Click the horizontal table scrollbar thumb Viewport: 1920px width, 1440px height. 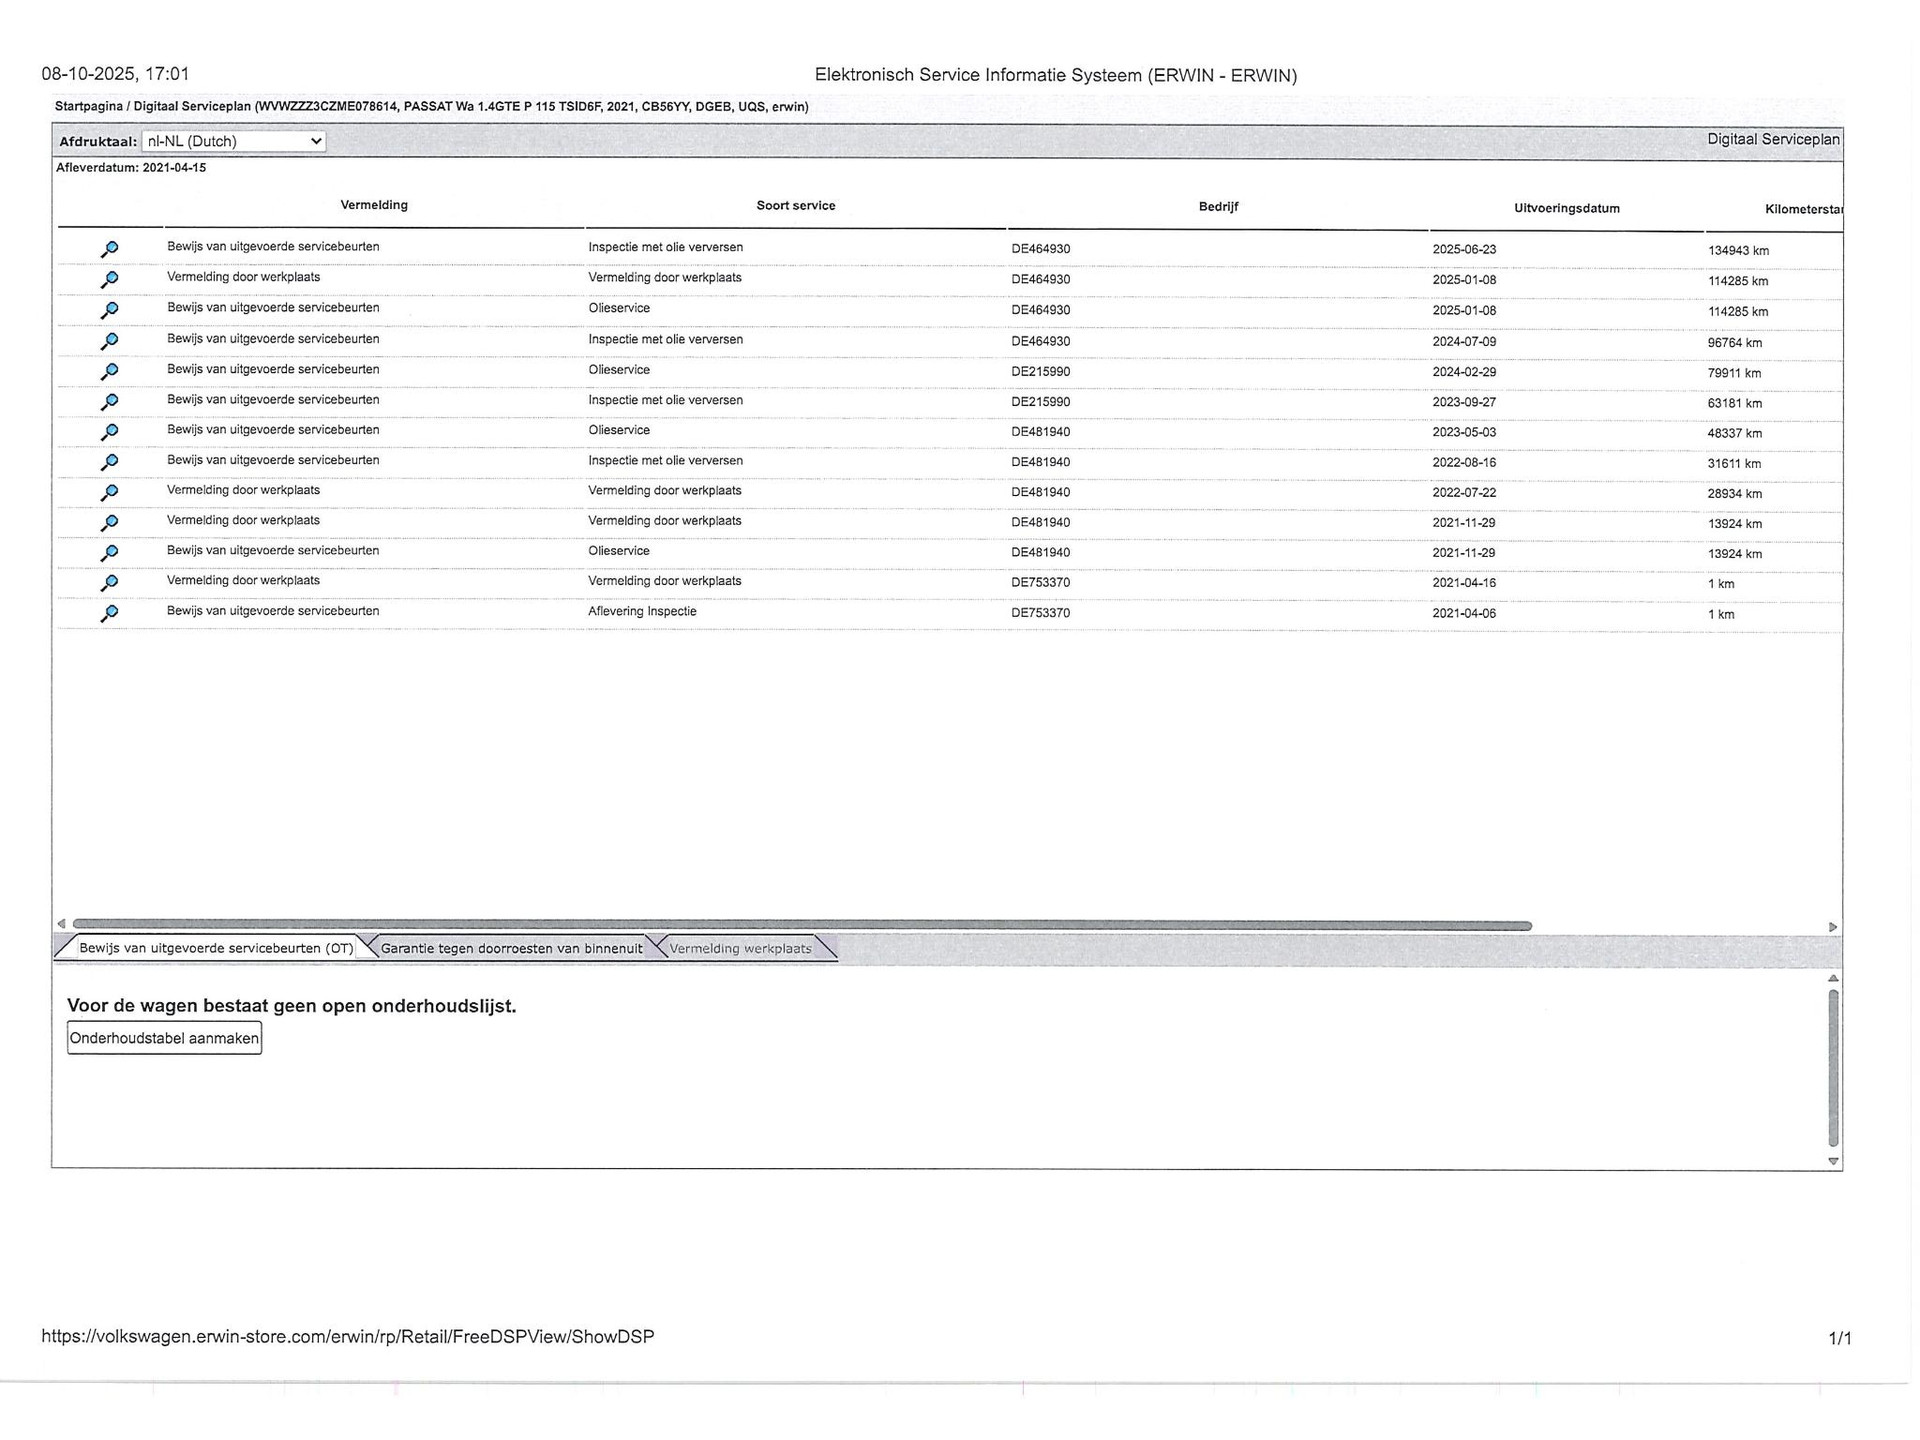(800, 925)
